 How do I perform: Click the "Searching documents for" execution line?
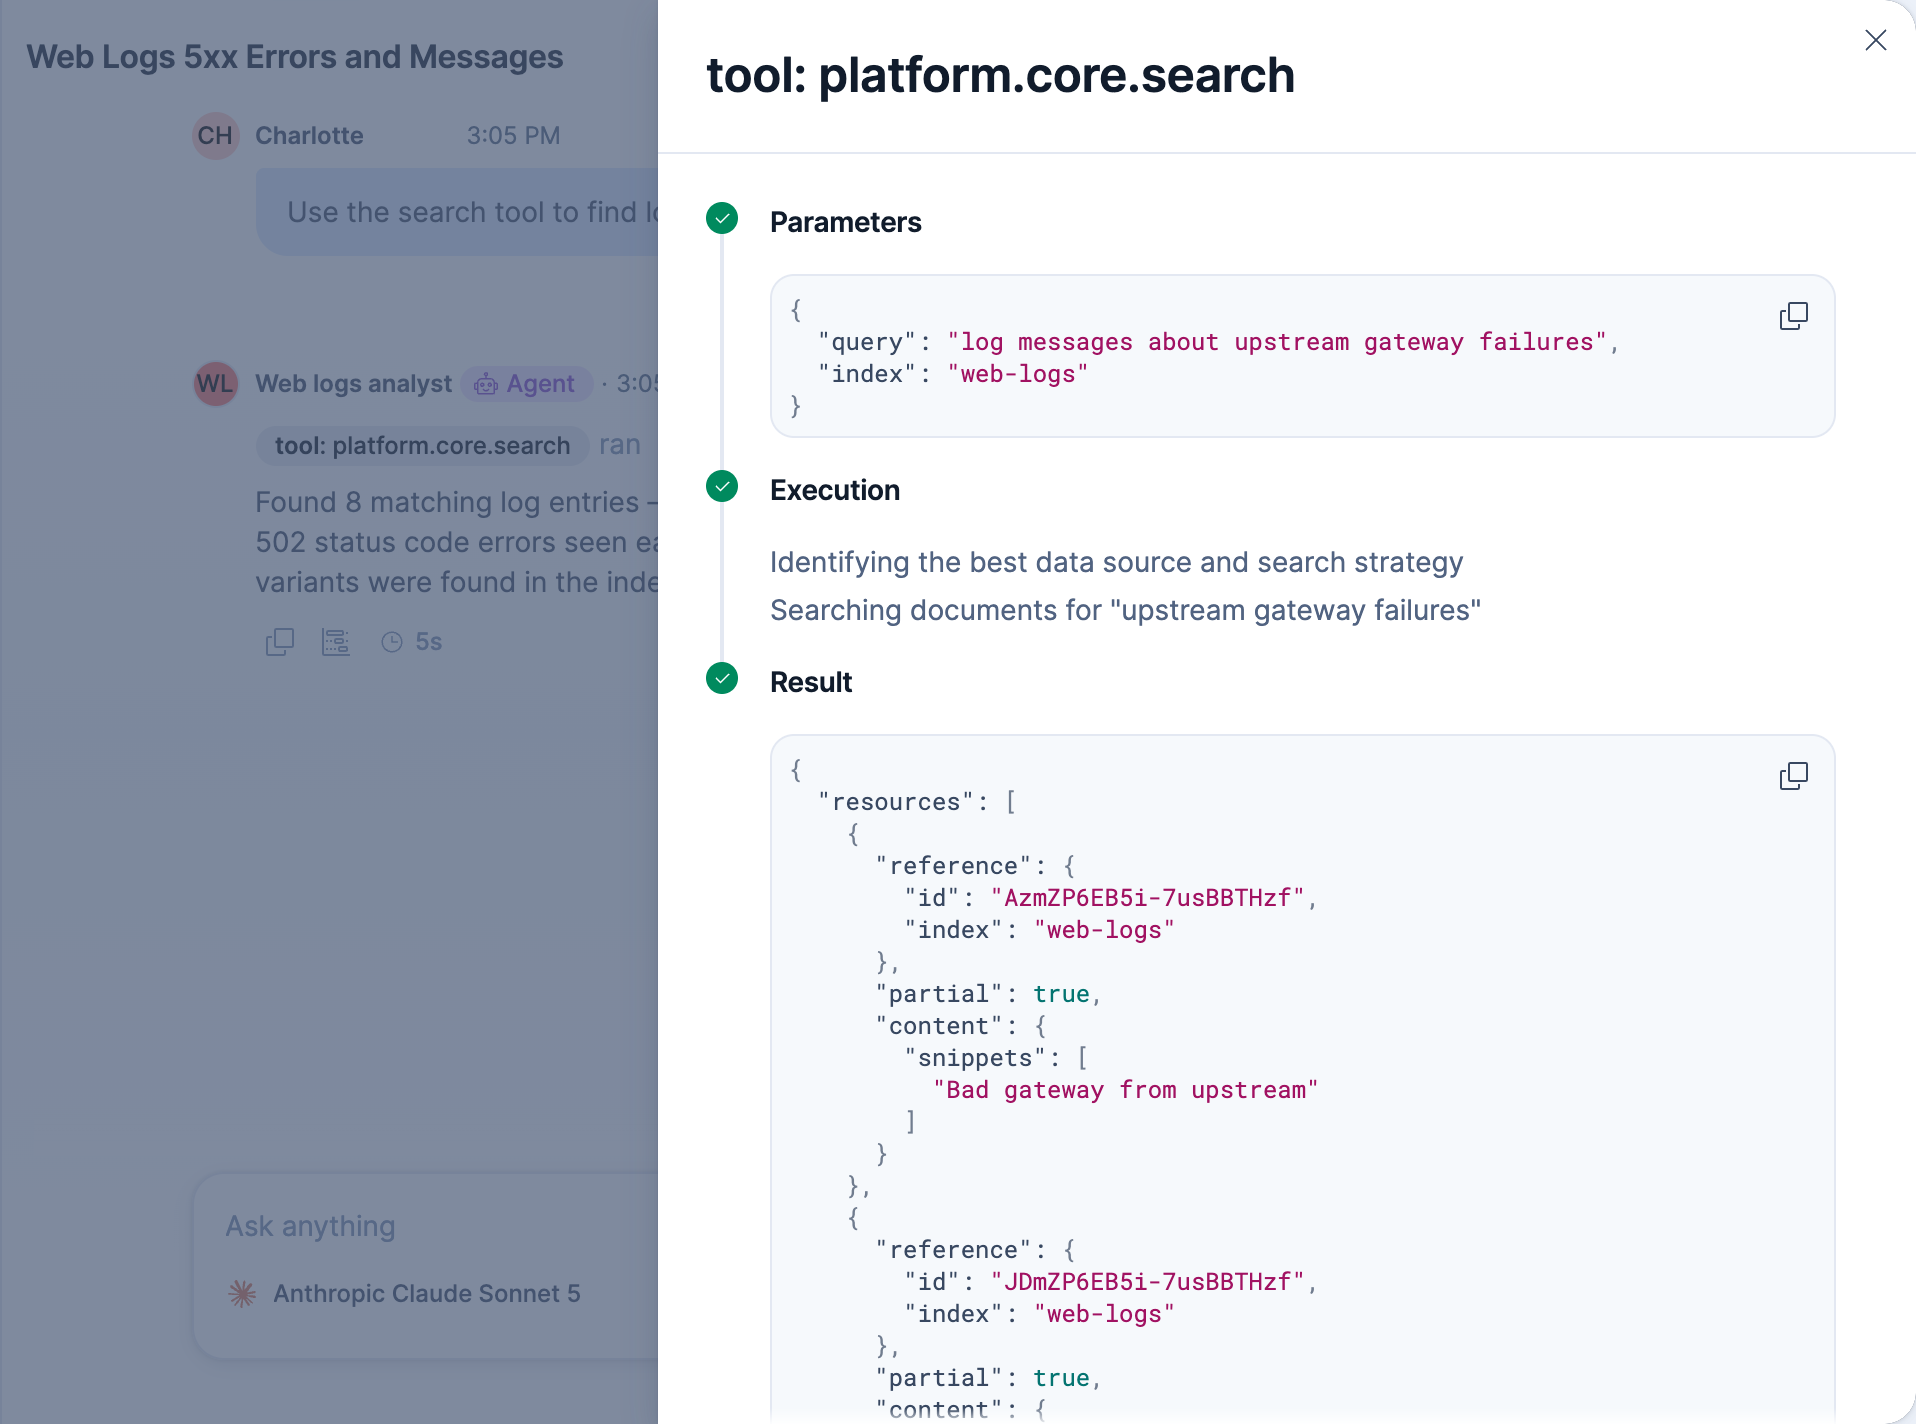click(1126, 610)
